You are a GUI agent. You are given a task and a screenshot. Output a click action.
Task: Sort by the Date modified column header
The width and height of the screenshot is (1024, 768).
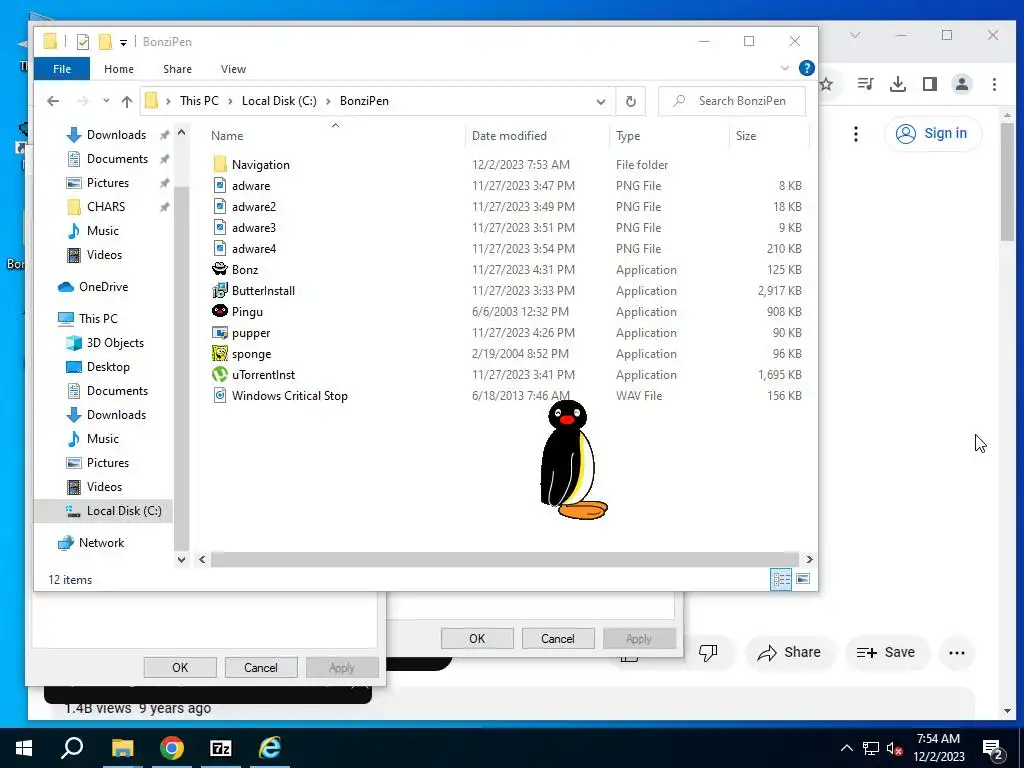pos(509,136)
